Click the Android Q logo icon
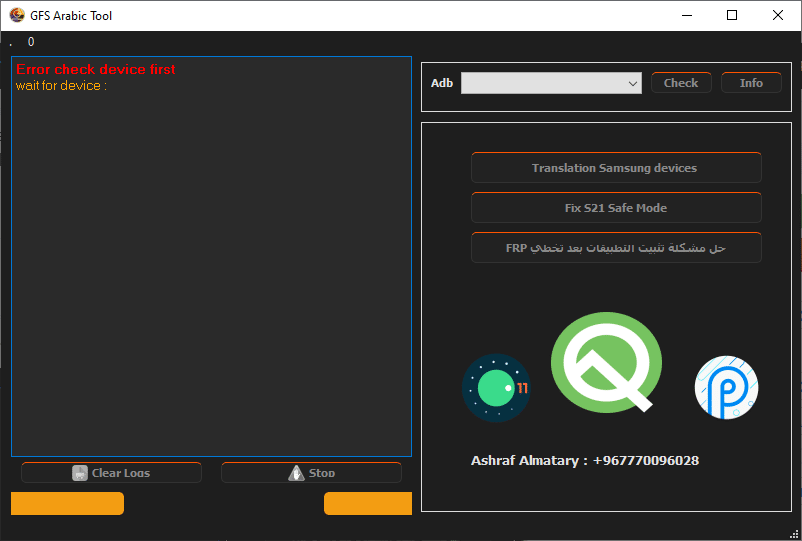This screenshot has width=802, height=541. click(x=606, y=362)
